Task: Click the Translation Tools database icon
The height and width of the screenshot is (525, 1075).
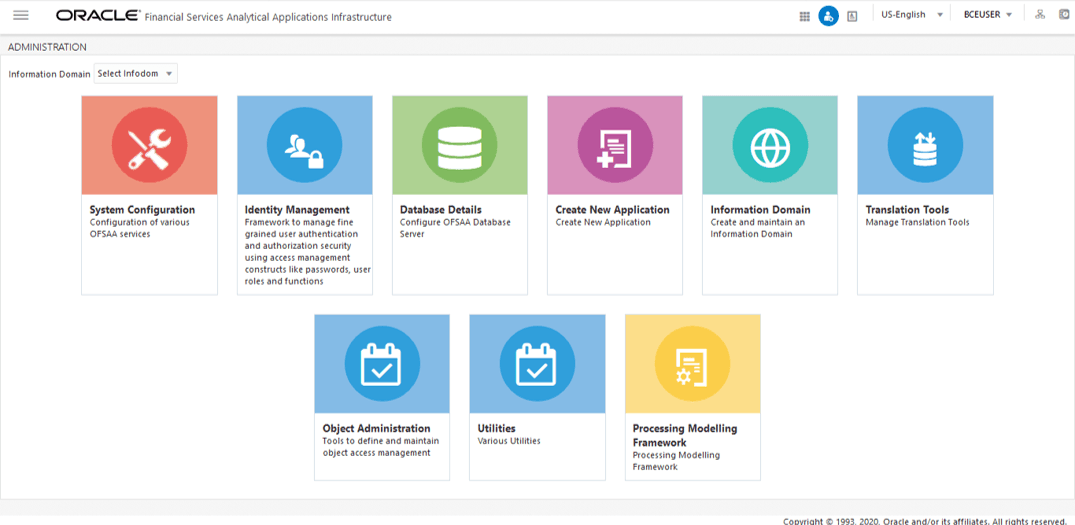Action: [925, 145]
